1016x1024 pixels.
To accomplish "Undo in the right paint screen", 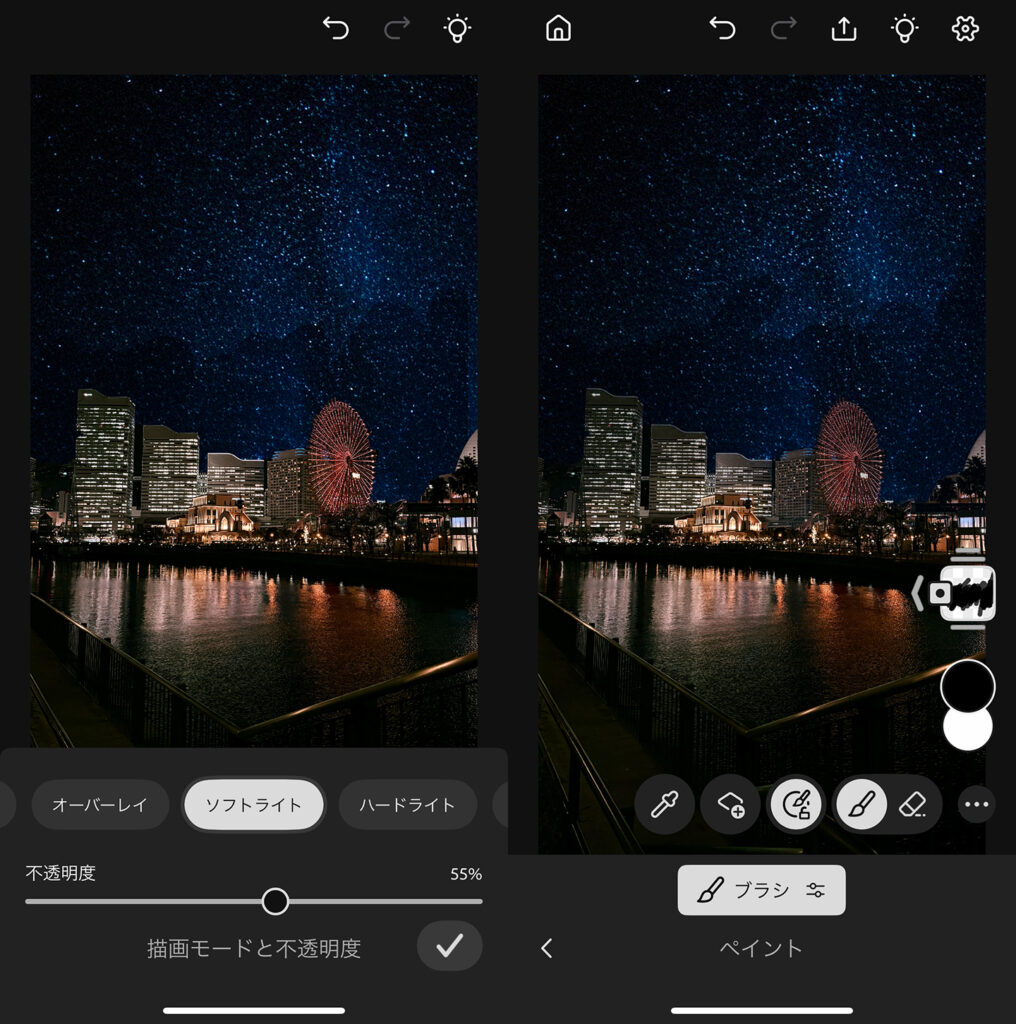I will coord(722,29).
